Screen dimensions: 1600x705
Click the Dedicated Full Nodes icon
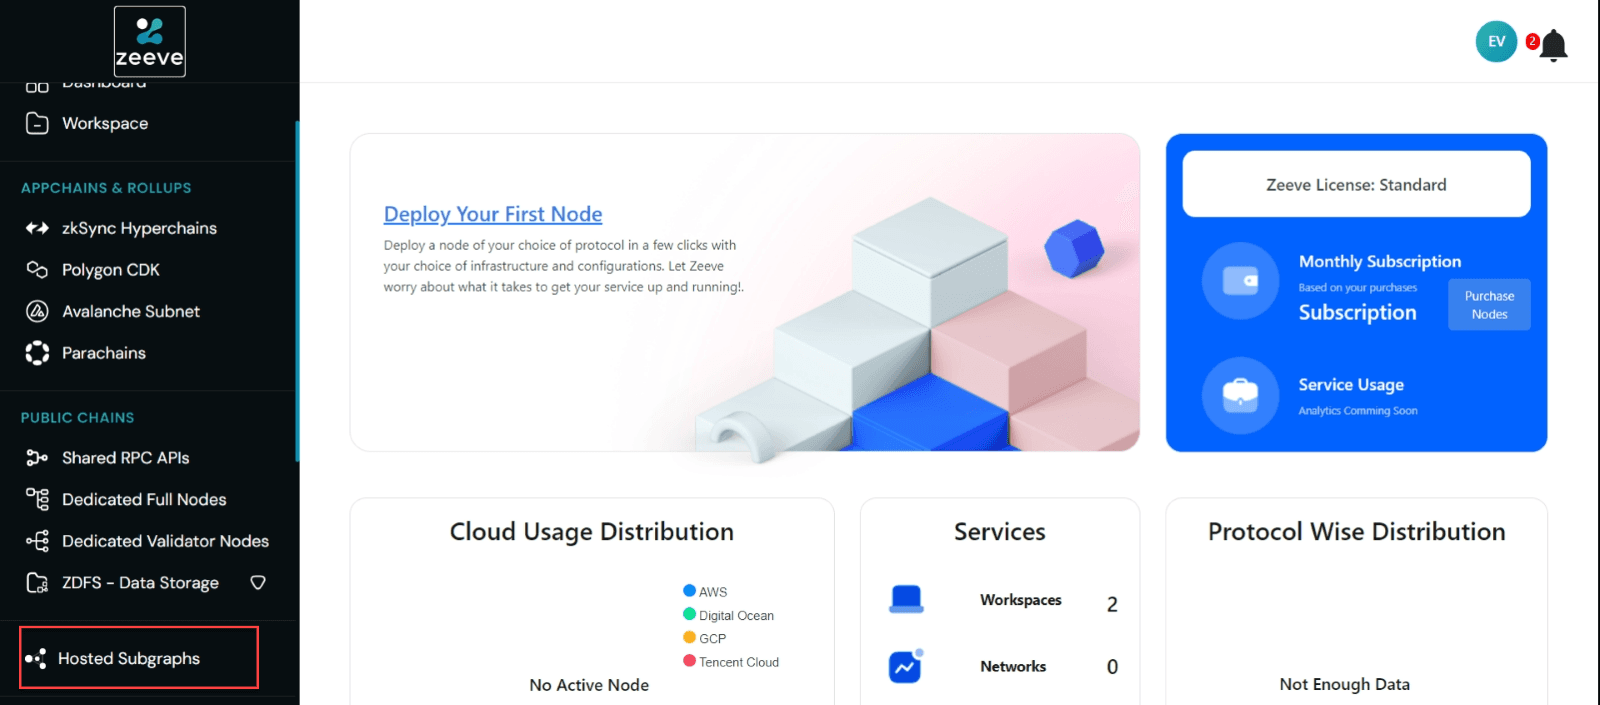point(37,499)
